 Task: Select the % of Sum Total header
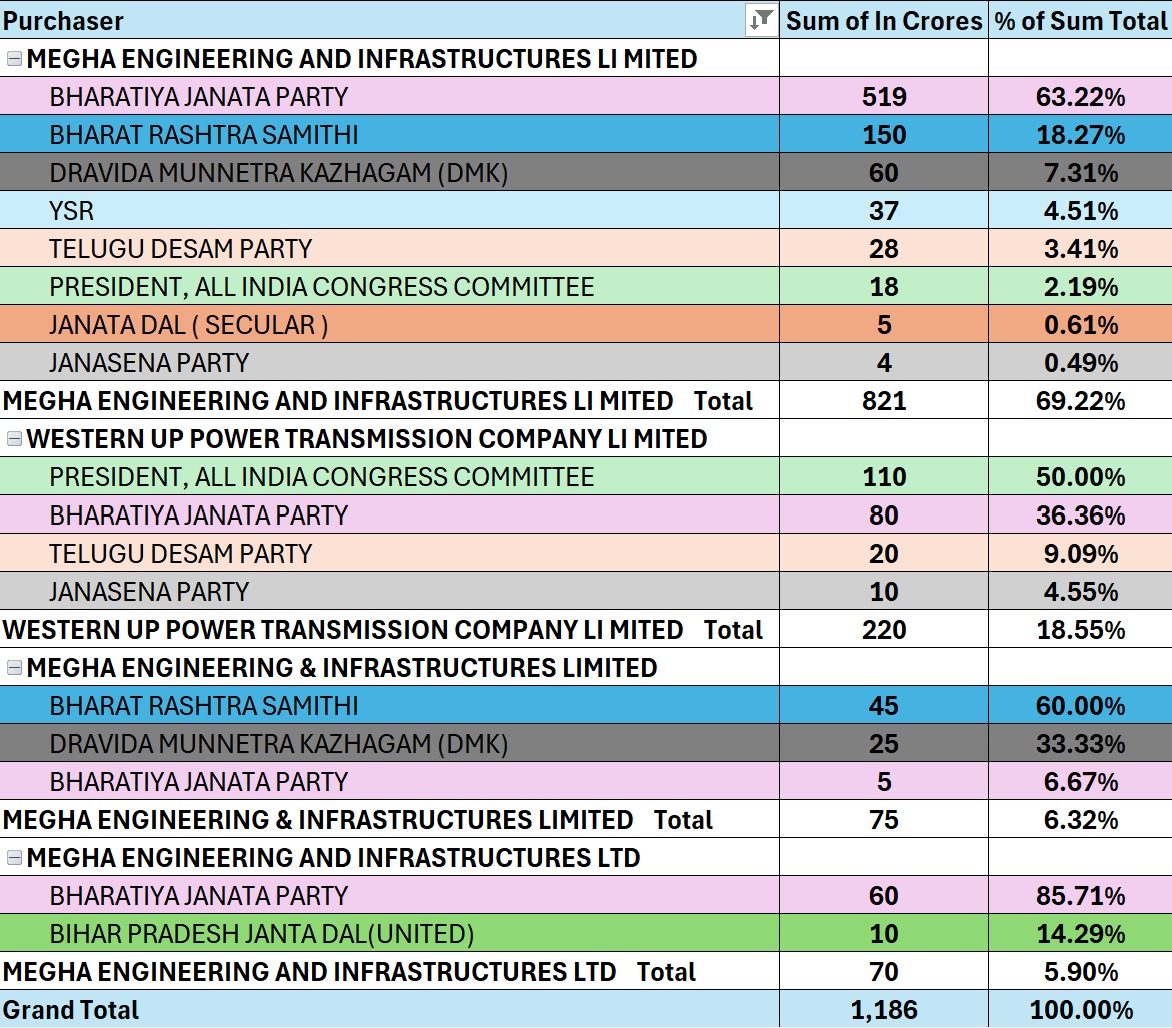coord(1080,20)
